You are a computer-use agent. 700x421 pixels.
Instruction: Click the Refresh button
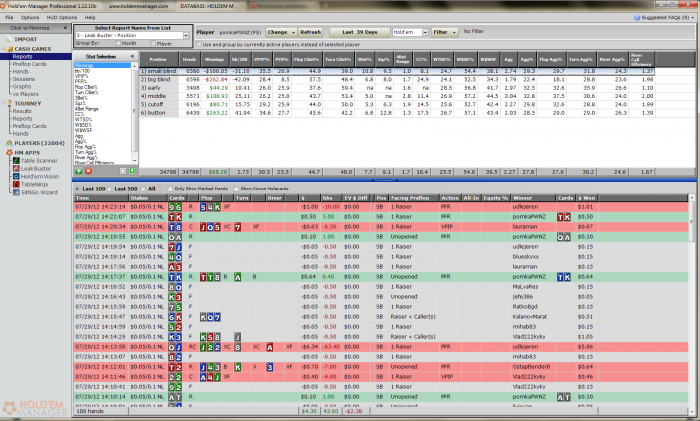coord(310,32)
